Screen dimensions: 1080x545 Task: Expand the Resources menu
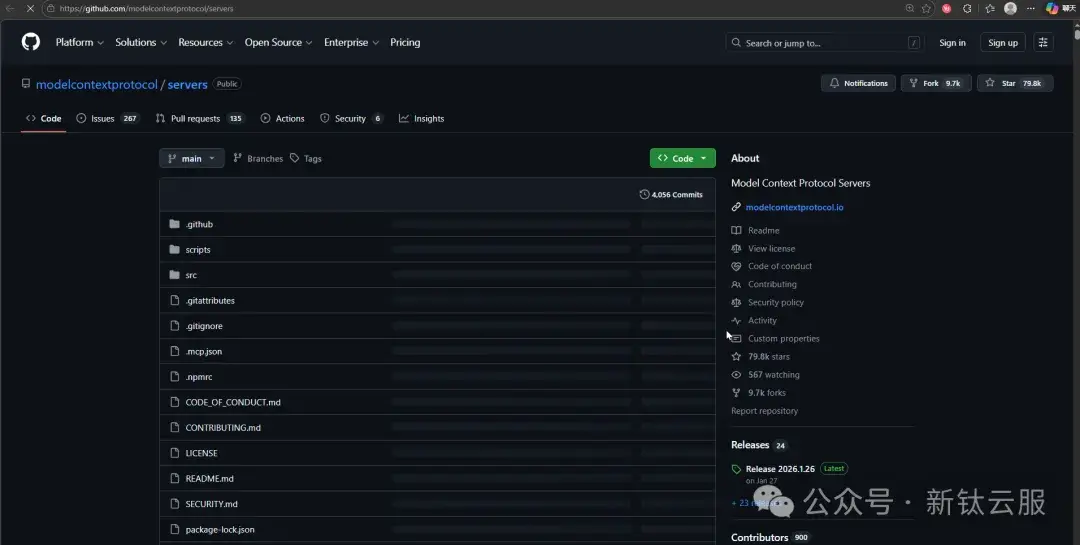pos(205,42)
